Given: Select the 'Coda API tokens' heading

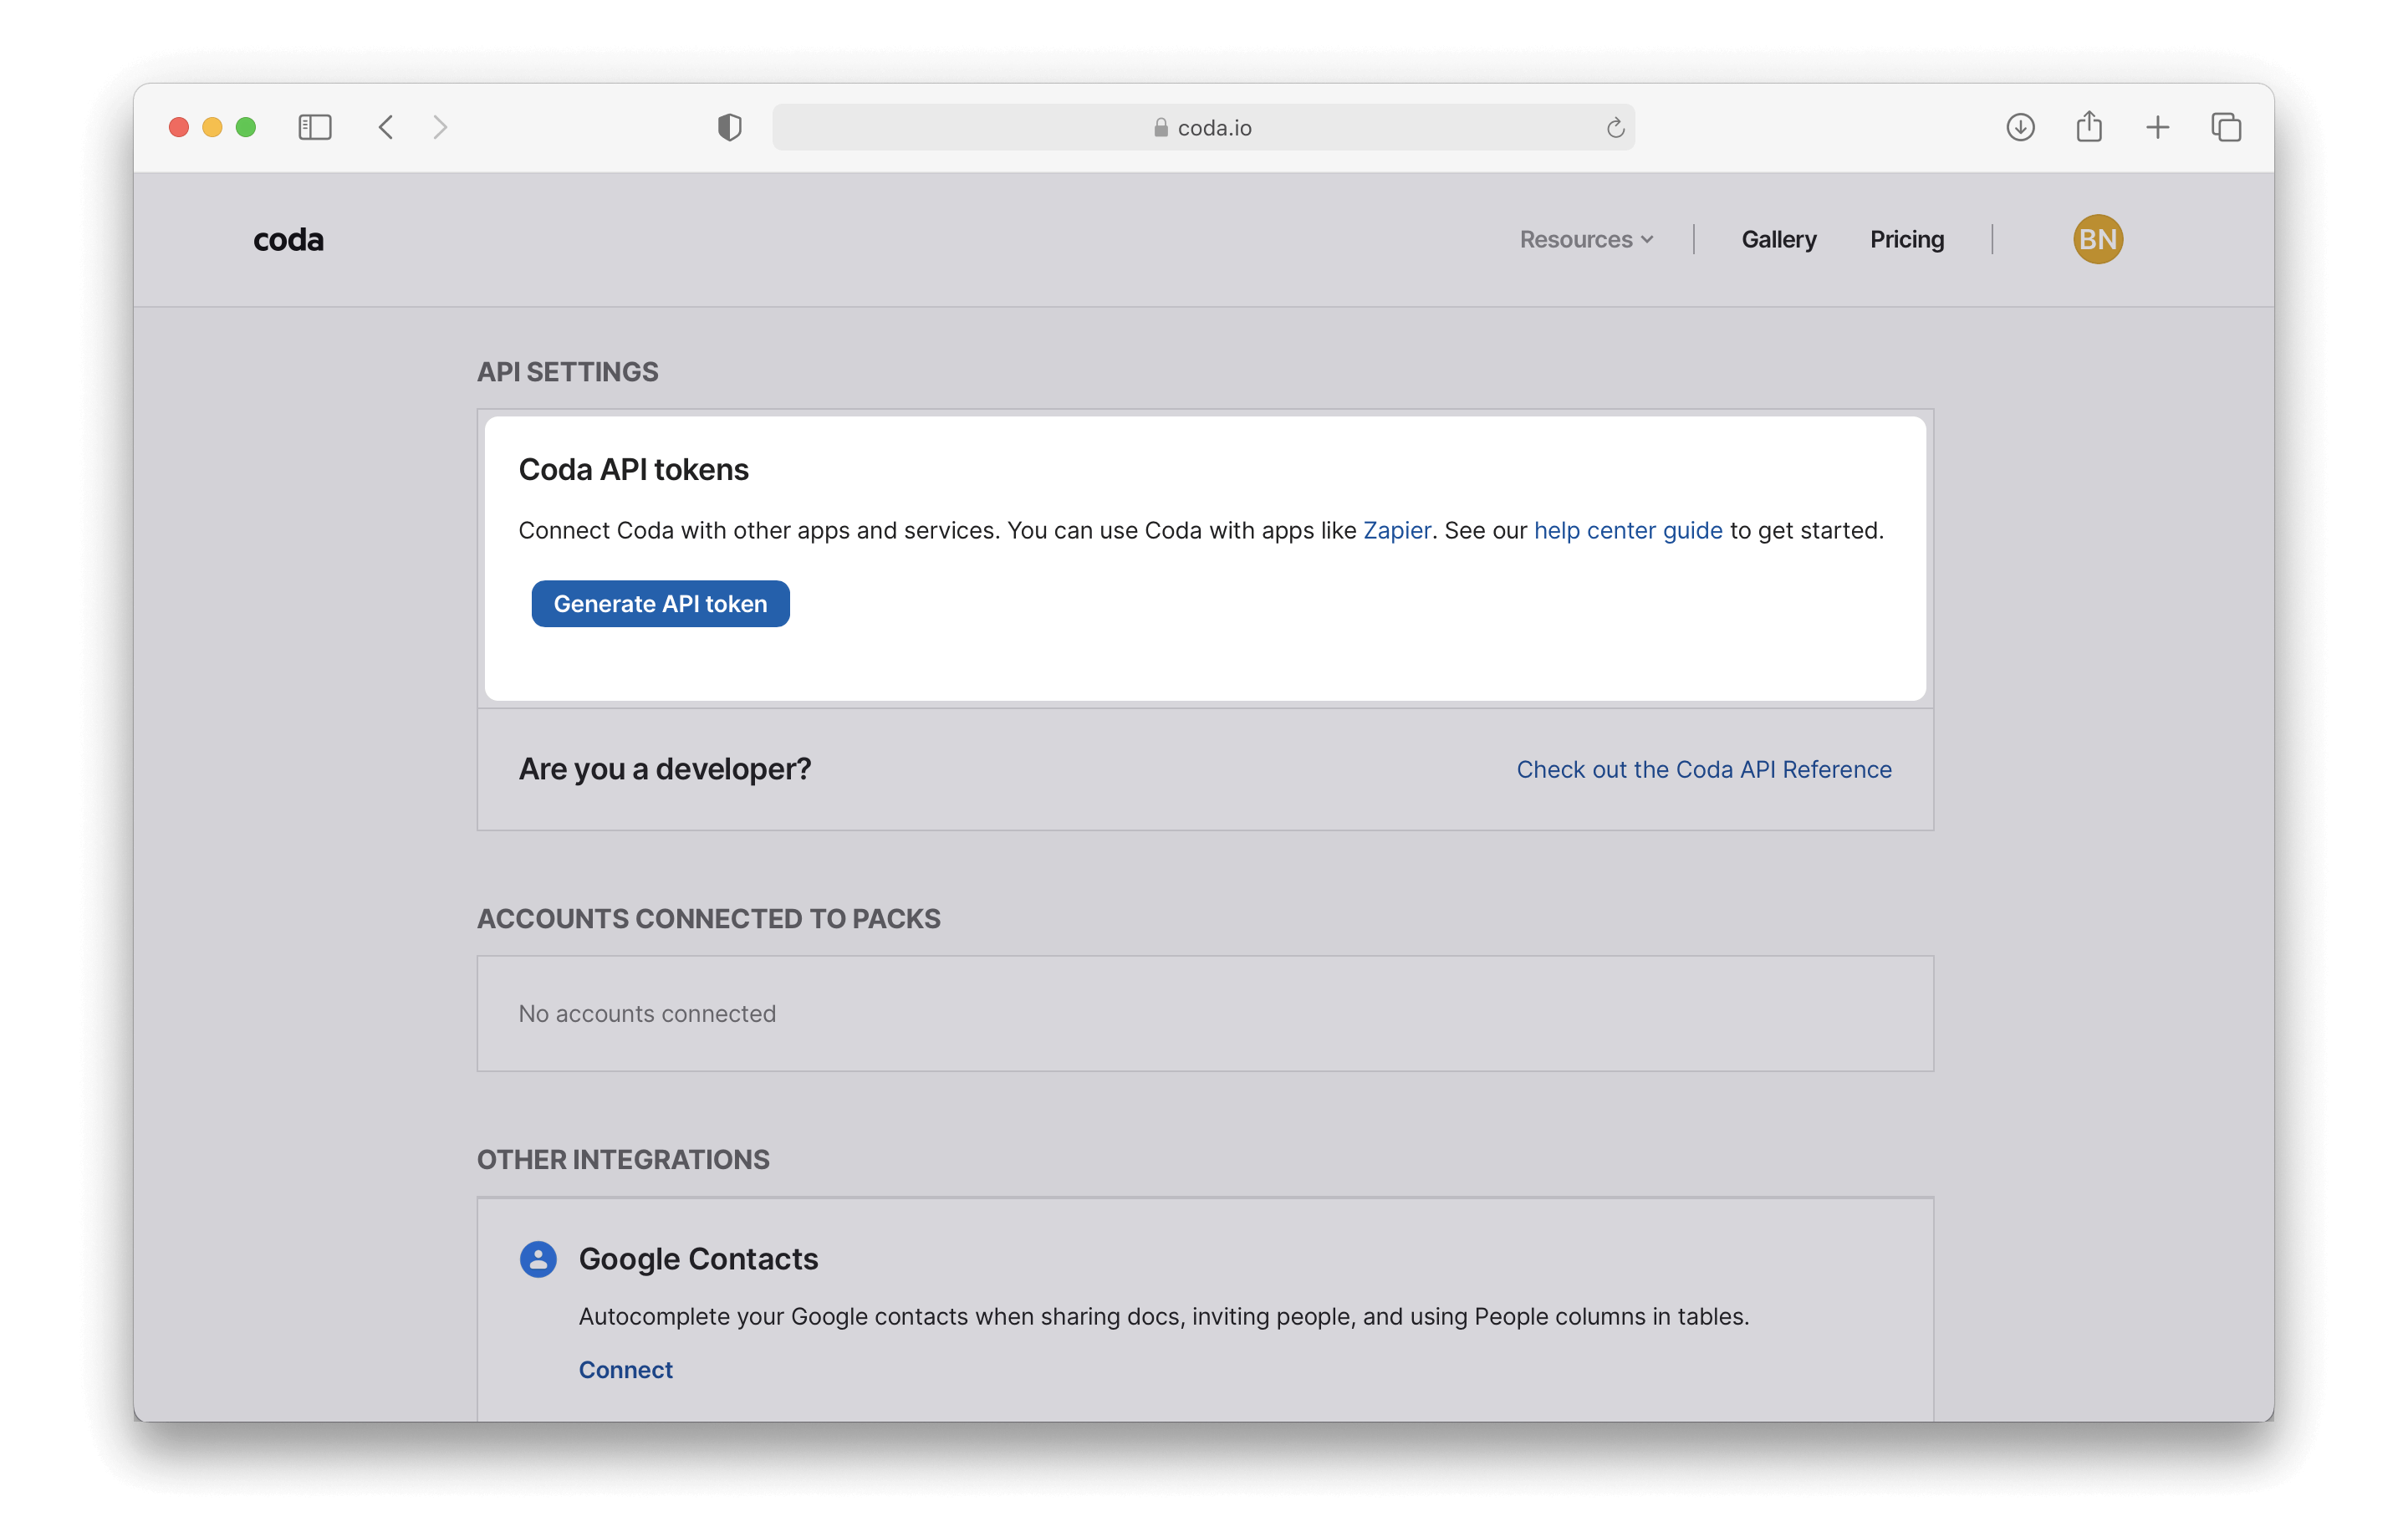Looking at the screenshot, I should click(x=633, y=469).
